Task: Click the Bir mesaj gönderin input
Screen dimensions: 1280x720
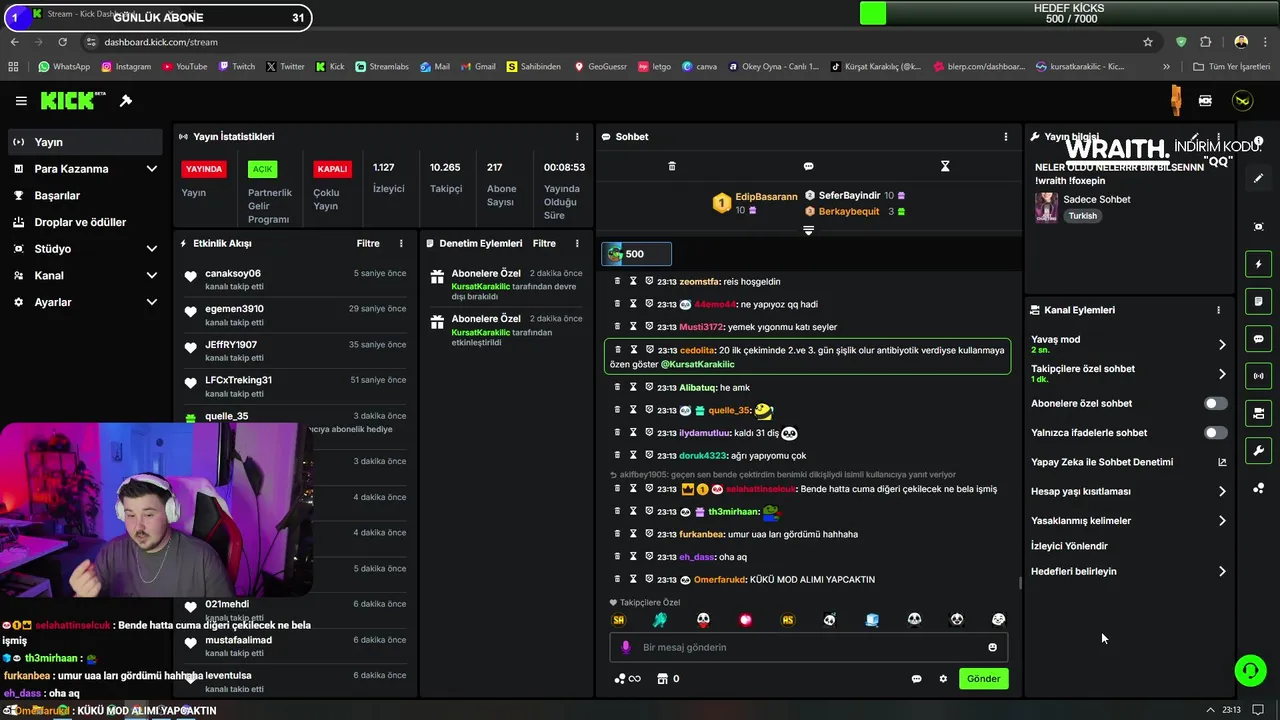Action: pos(810,647)
